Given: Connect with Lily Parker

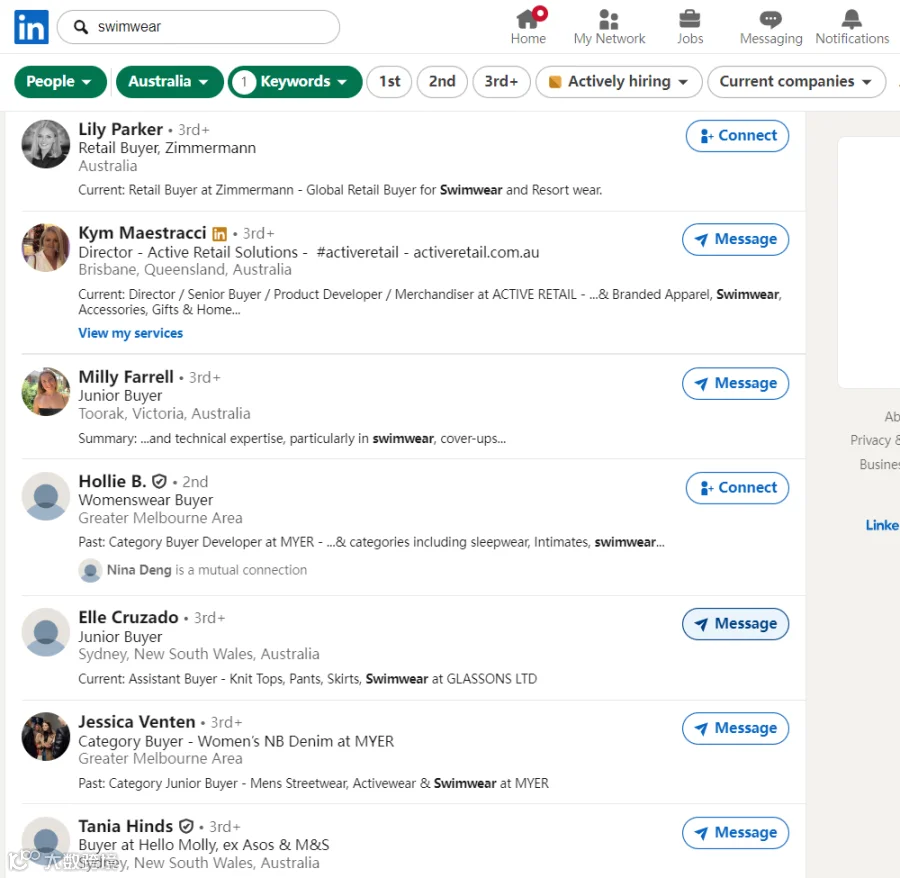Looking at the screenshot, I should 738,136.
